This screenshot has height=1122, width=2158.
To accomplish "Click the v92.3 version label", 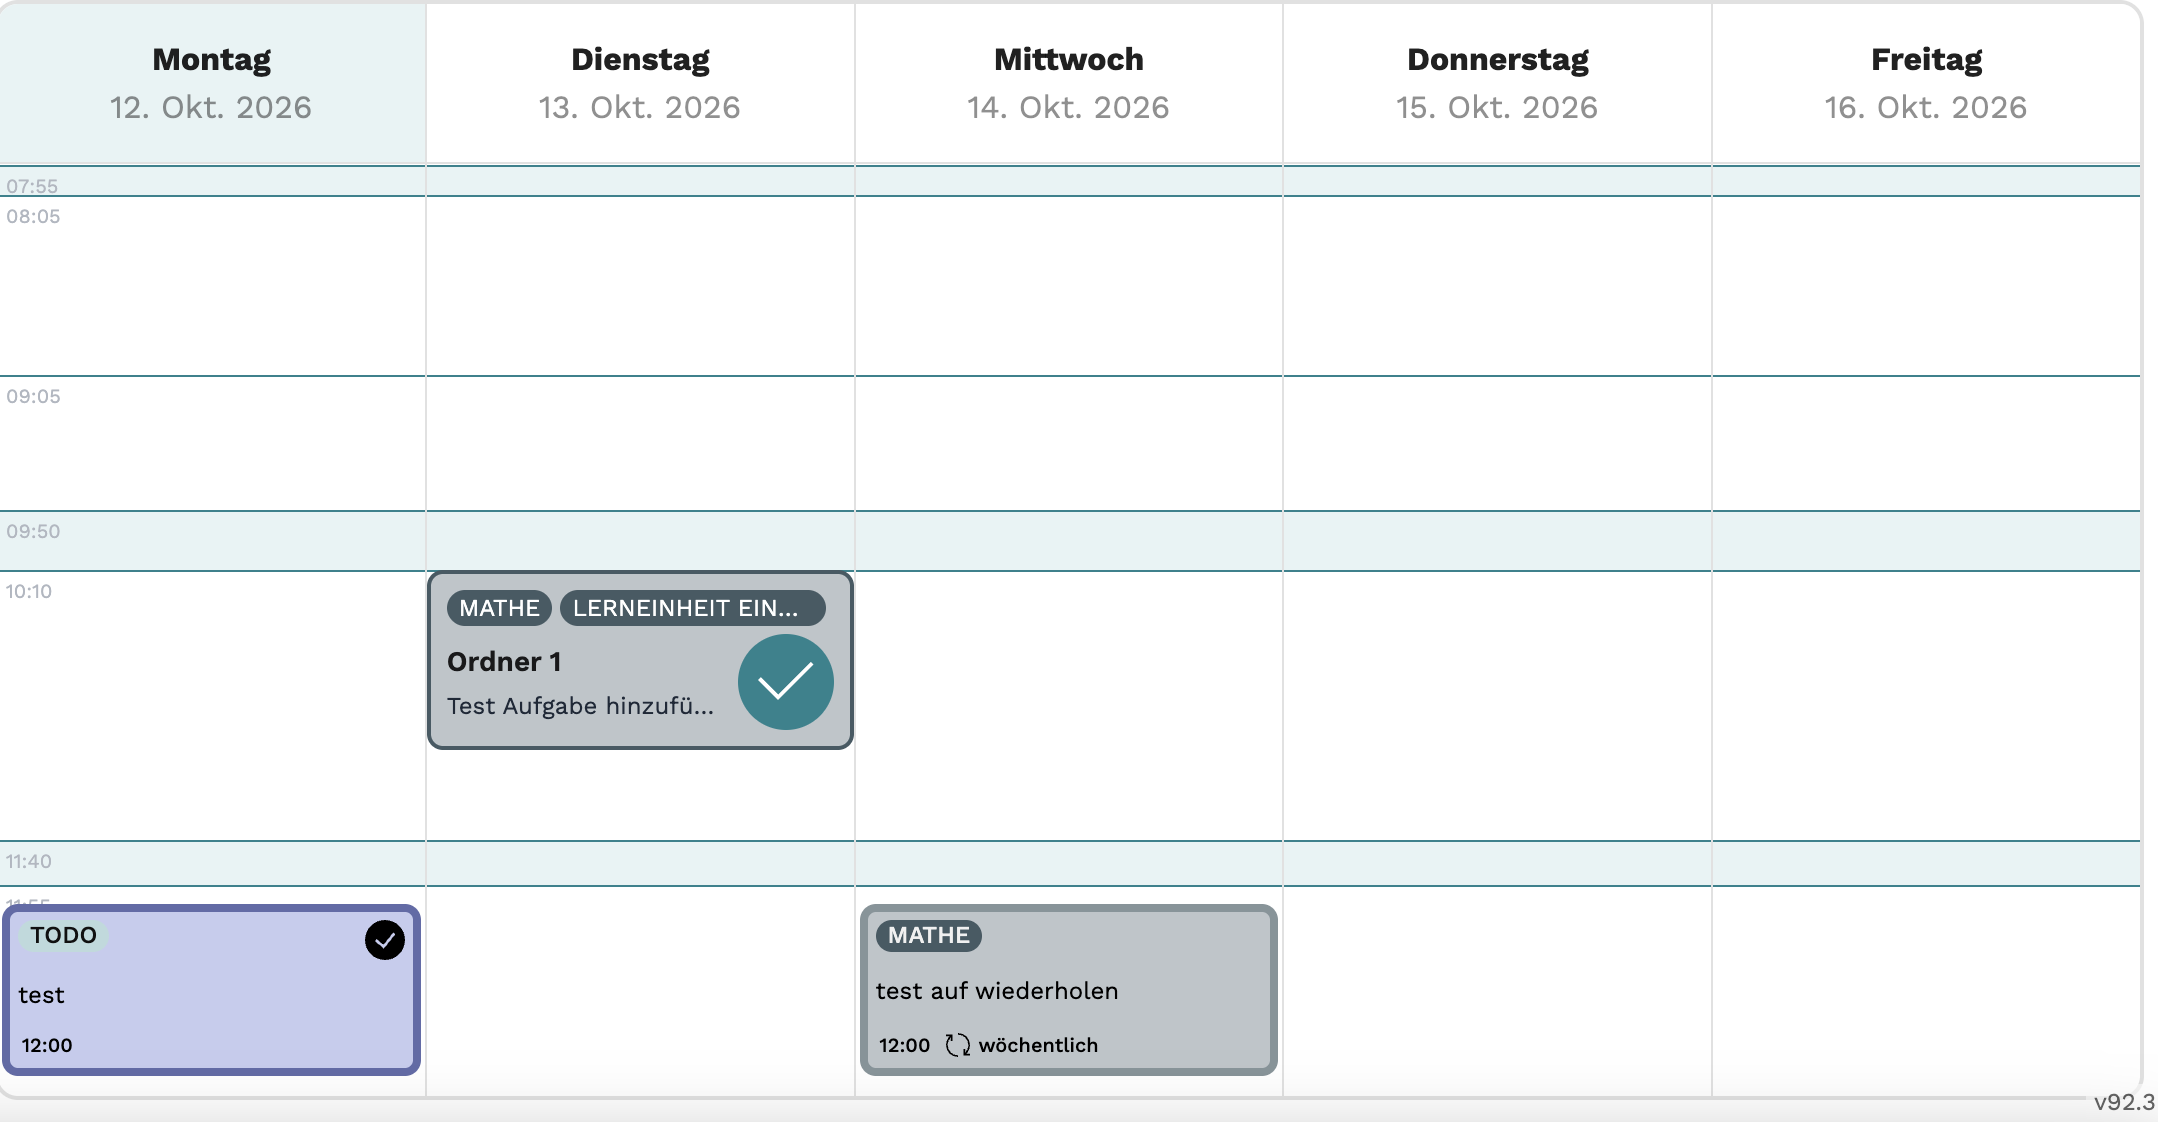I will coord(2125,1102).
